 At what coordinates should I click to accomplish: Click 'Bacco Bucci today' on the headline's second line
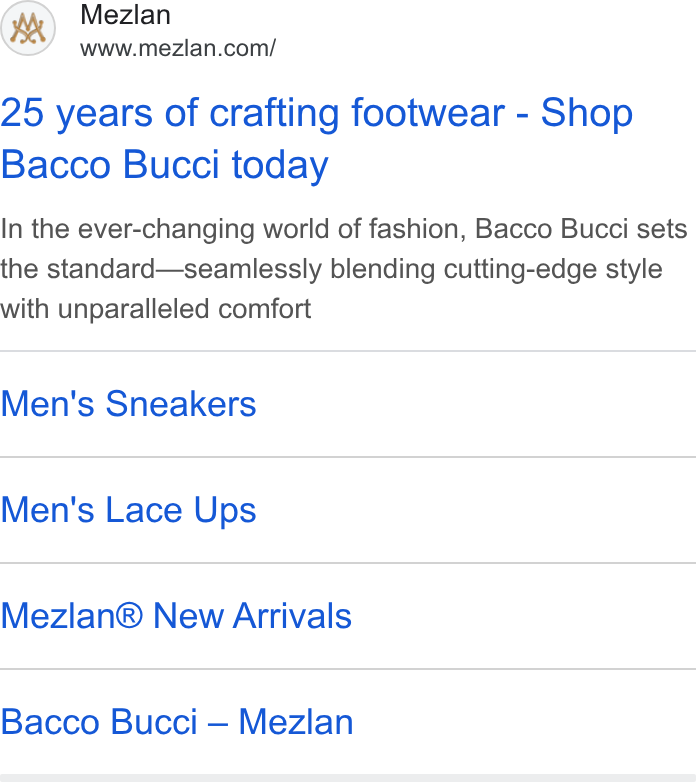165,165
